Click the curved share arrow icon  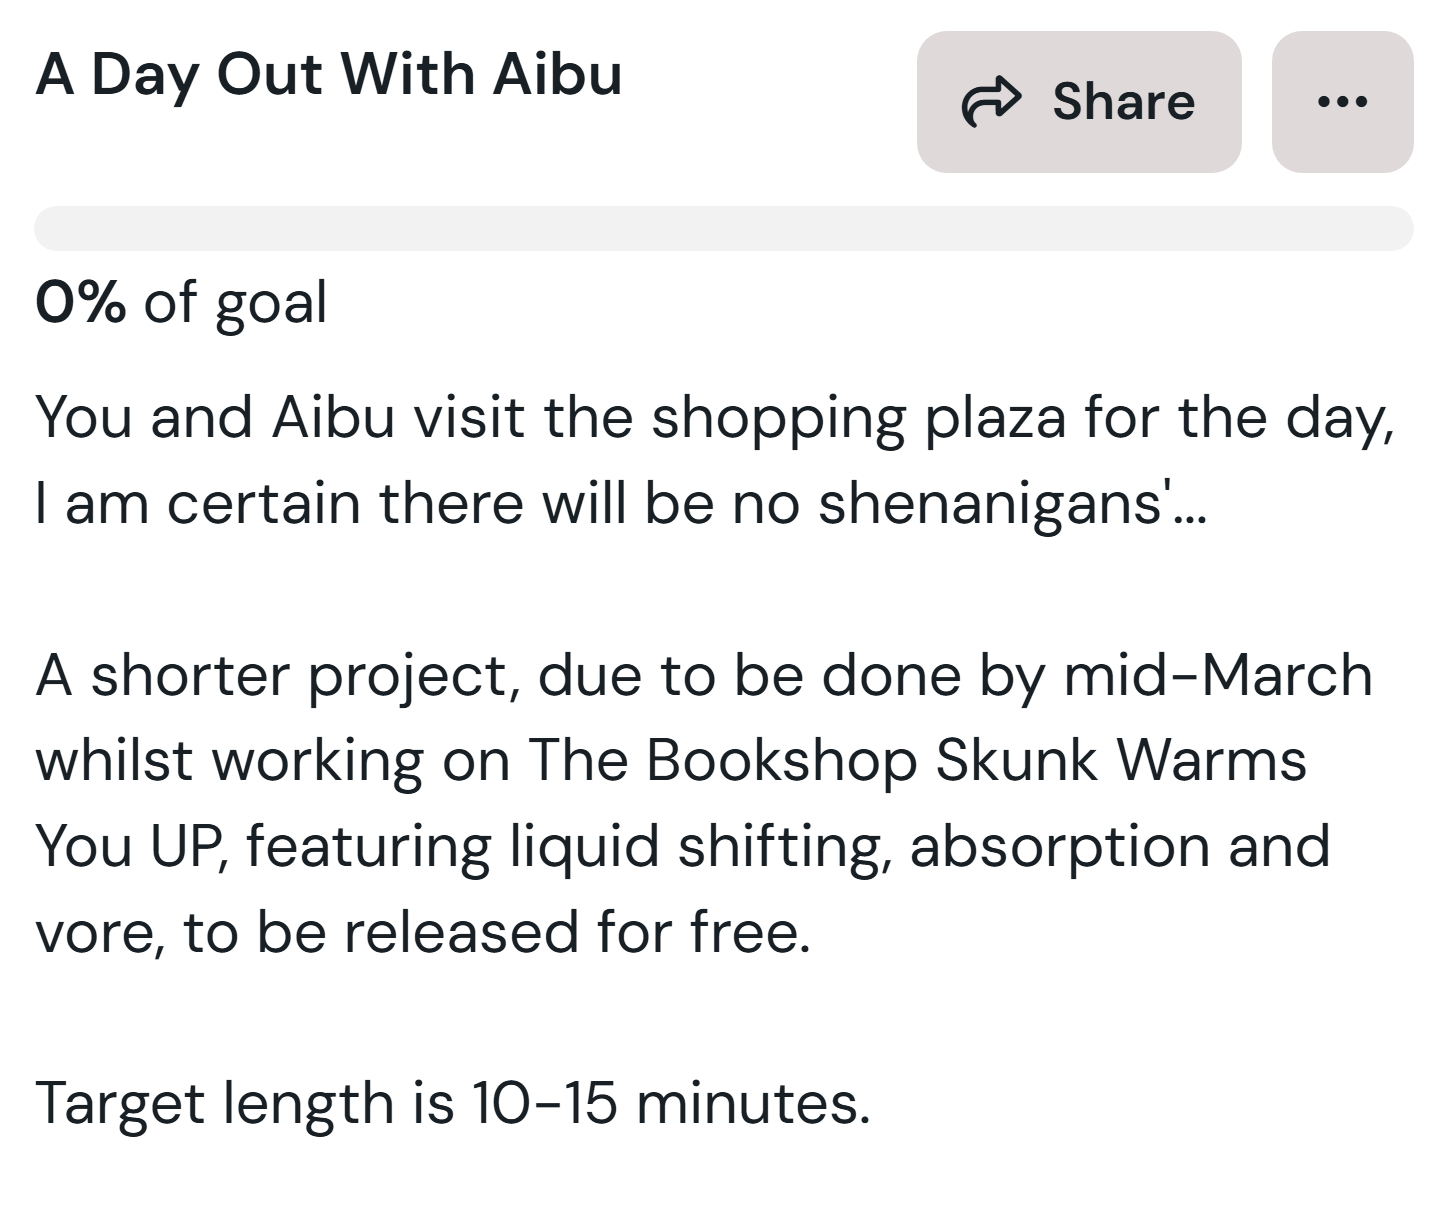(991, 102)
